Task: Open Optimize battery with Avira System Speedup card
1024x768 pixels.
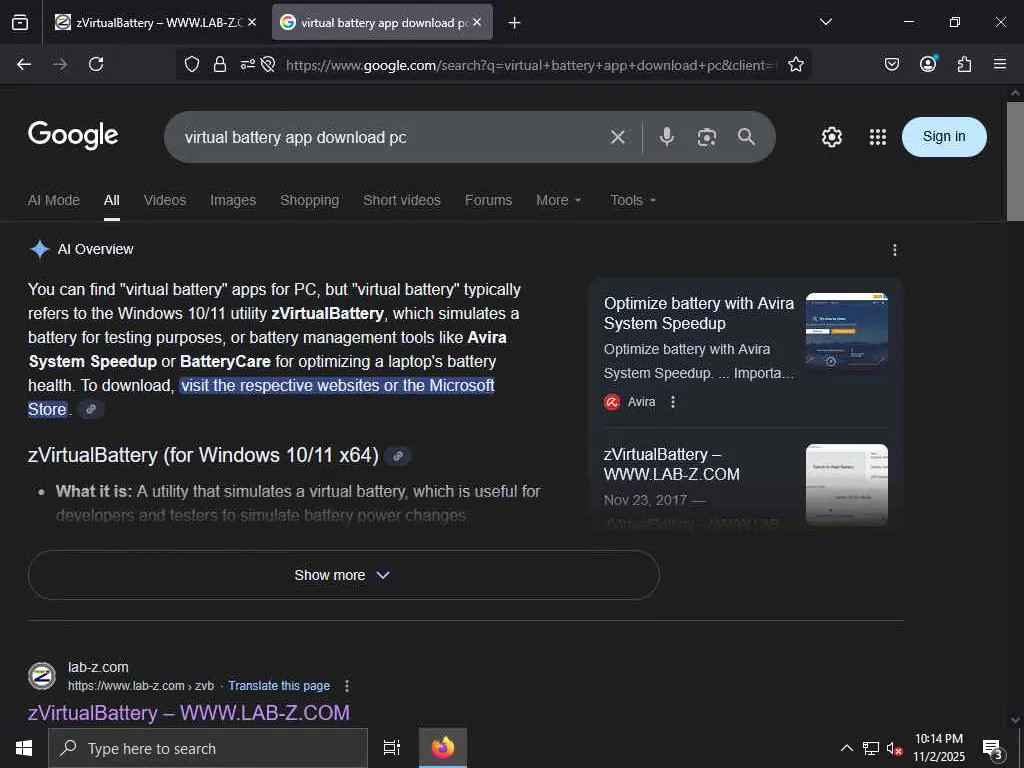Action: click(698, 313)
